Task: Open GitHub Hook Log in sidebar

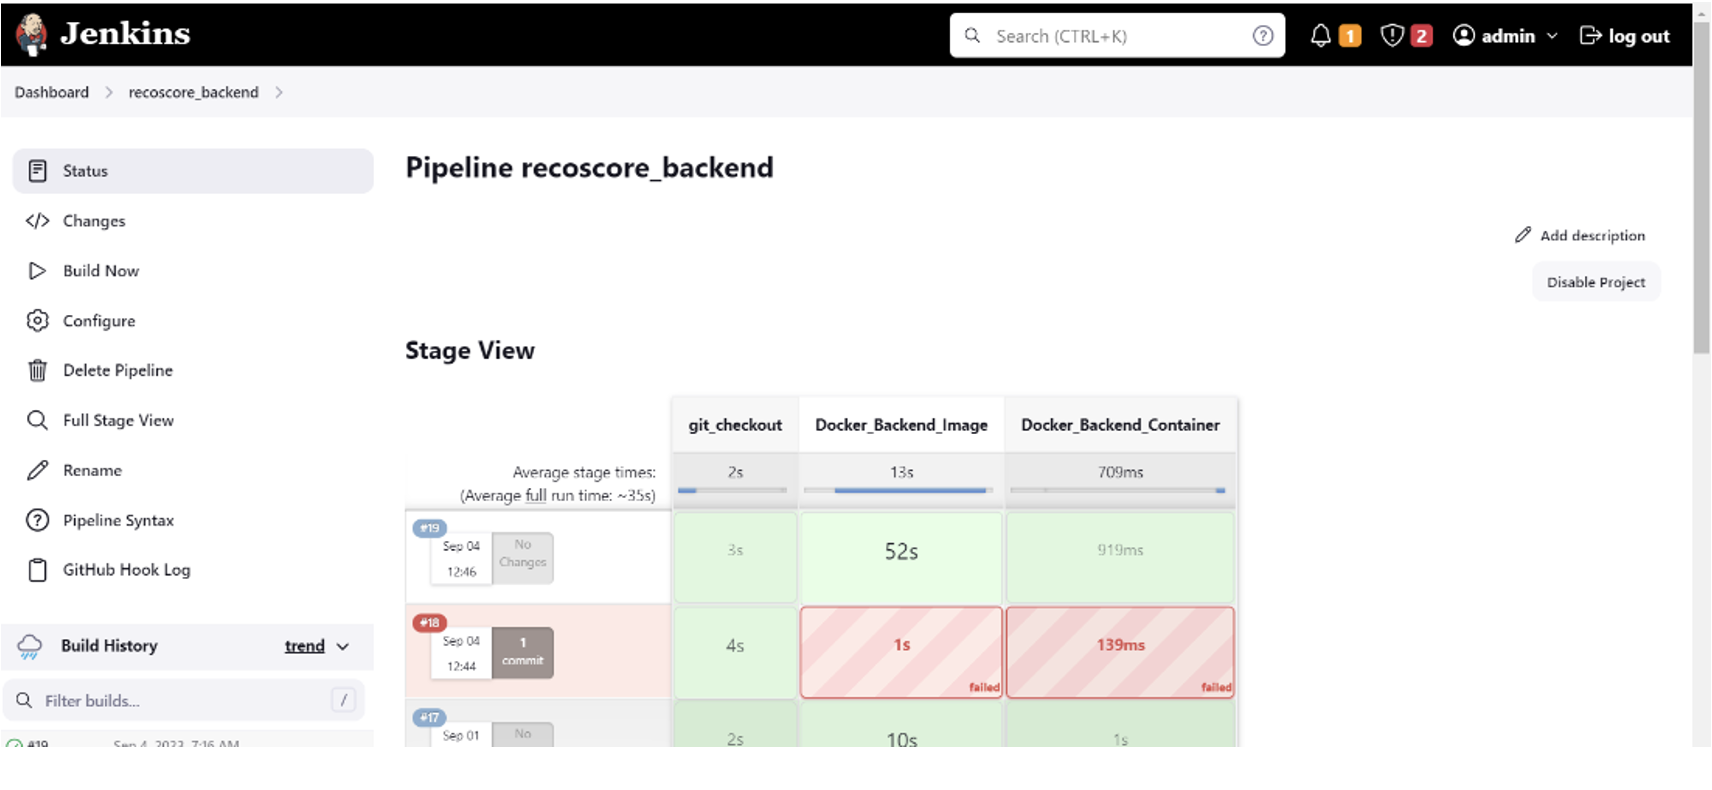Action: point(193,570)
